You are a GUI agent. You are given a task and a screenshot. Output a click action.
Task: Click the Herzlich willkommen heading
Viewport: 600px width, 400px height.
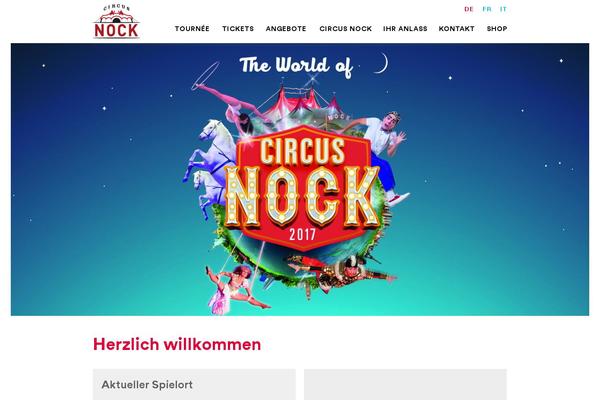177,344
